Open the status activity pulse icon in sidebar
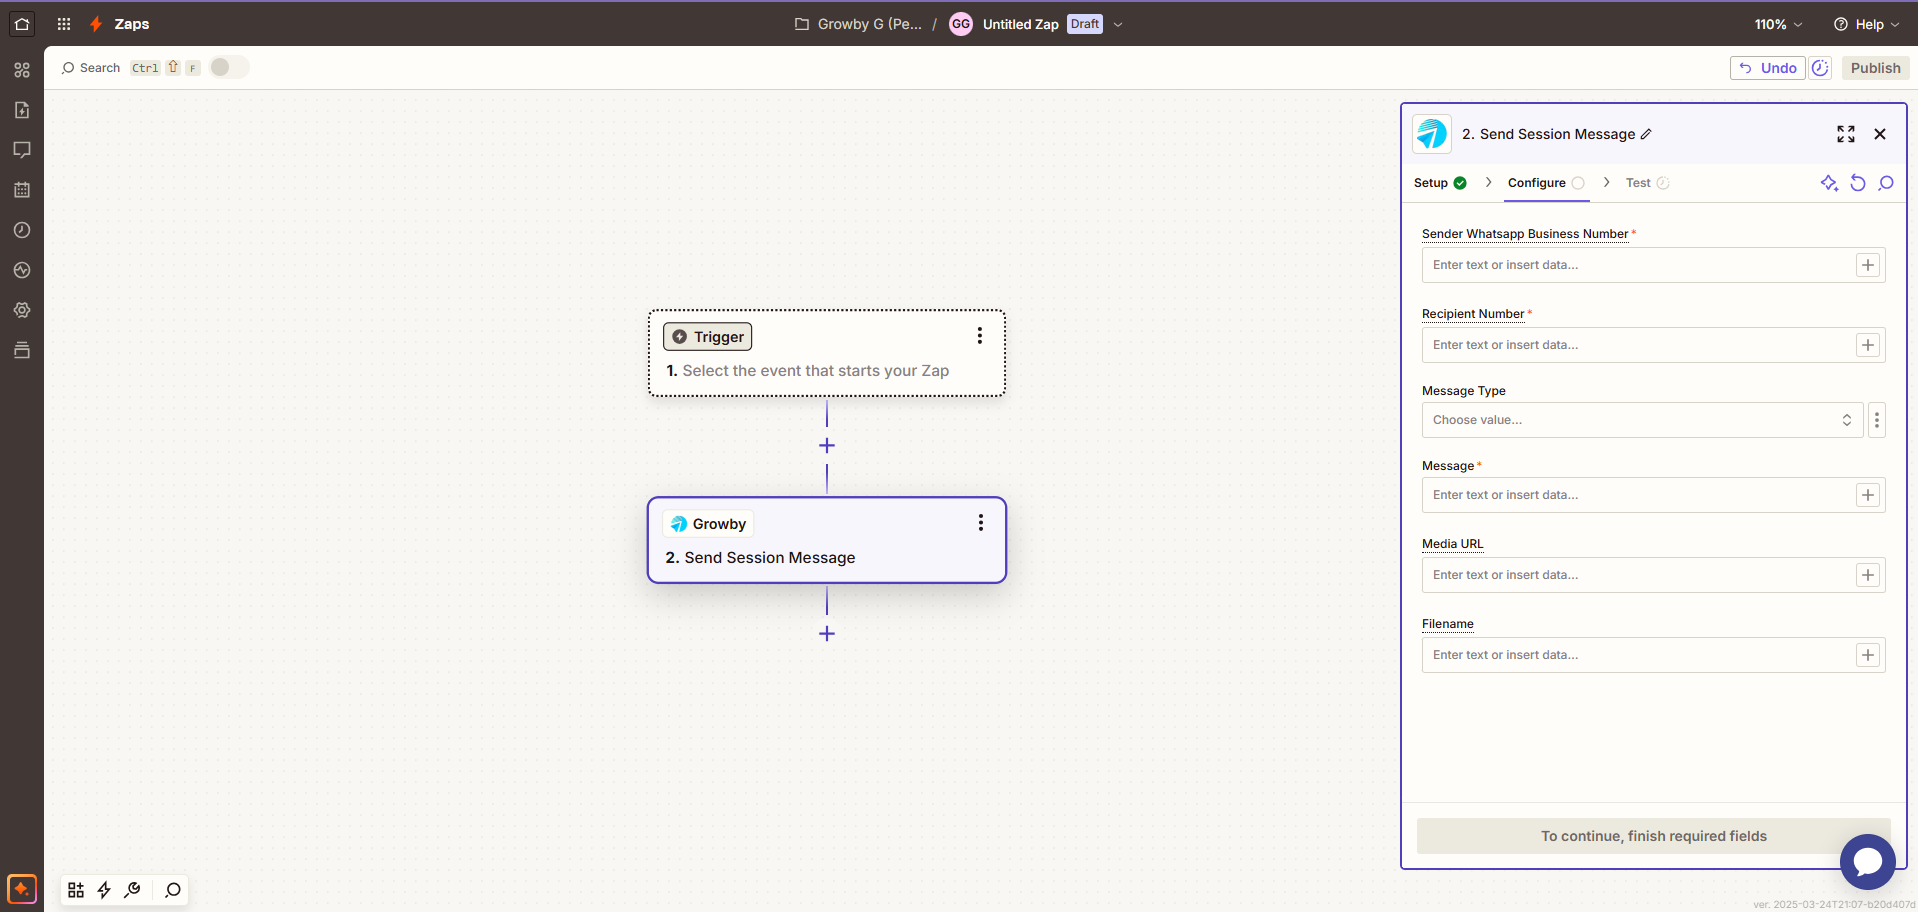Image resolution: width=1918 pixels, height=912 pixels. [x=22, y=270]
